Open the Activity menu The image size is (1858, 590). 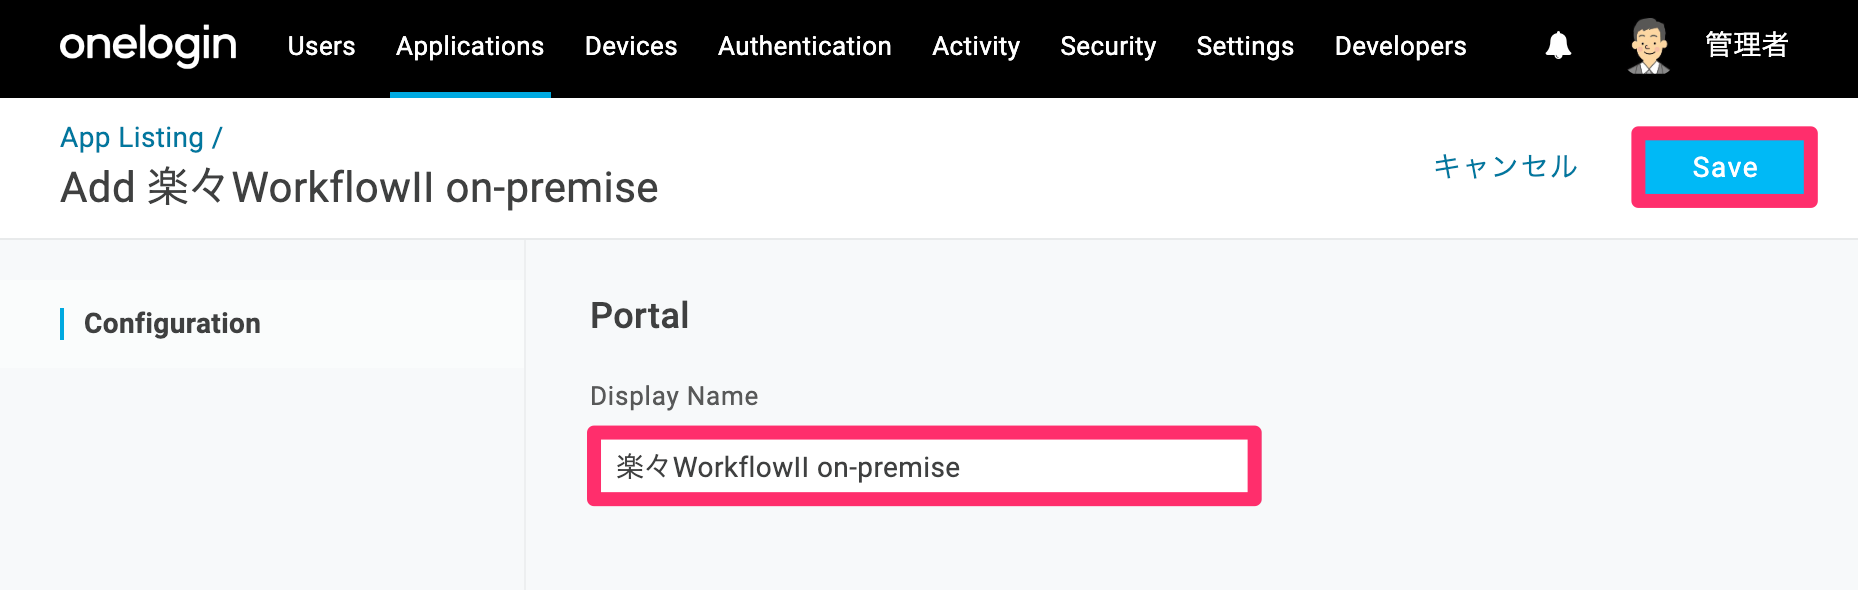(976, 46)
